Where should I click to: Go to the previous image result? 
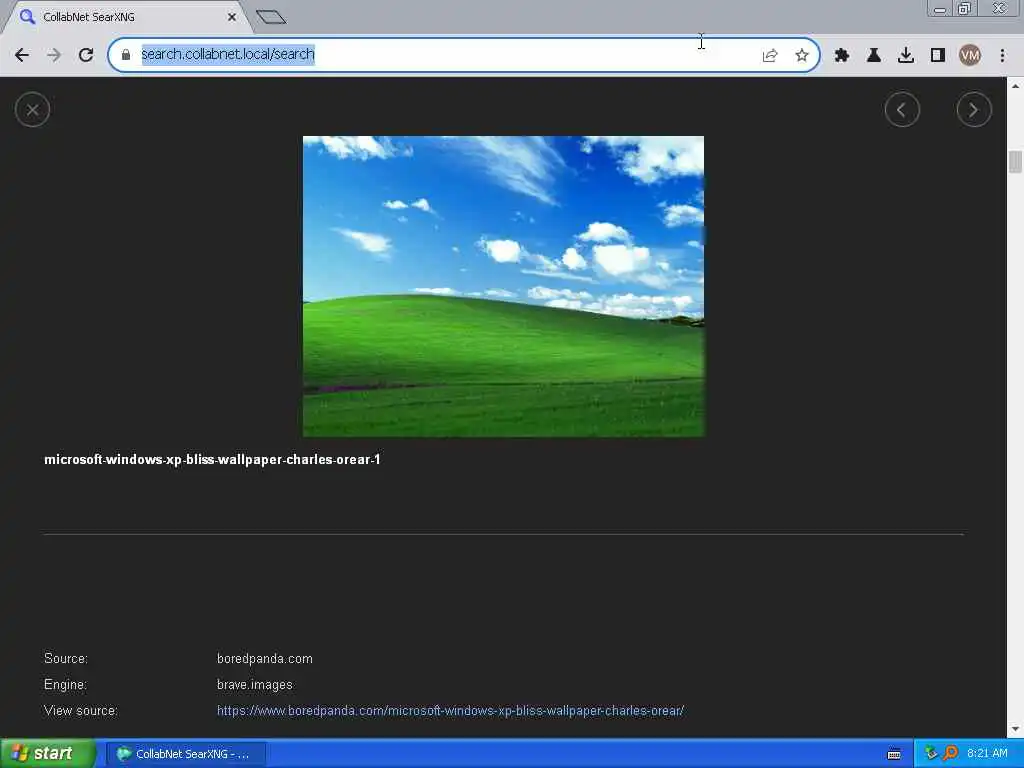[x=902, y=110]
